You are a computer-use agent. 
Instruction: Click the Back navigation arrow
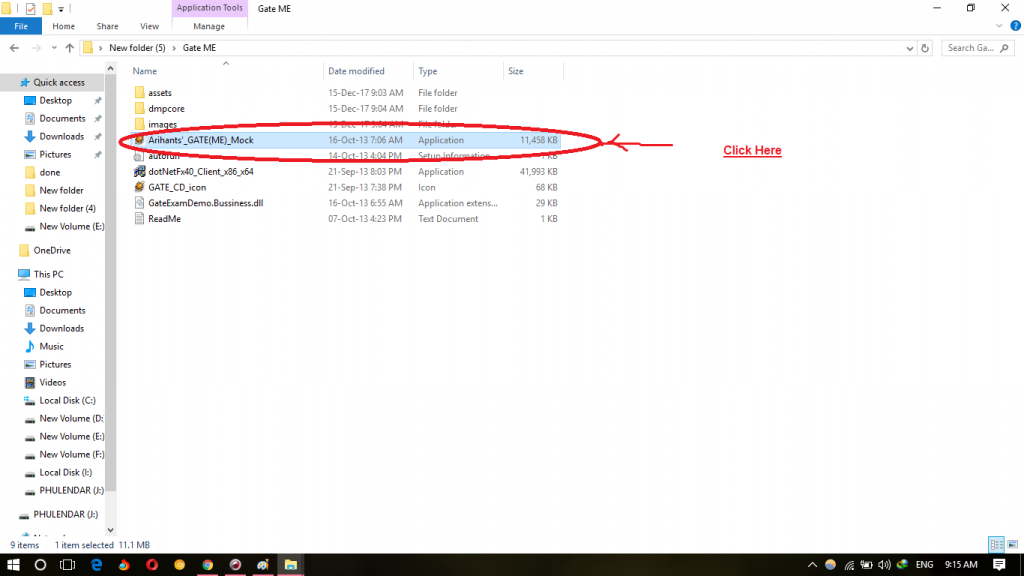pyautogui.click(x=15, y=47)
